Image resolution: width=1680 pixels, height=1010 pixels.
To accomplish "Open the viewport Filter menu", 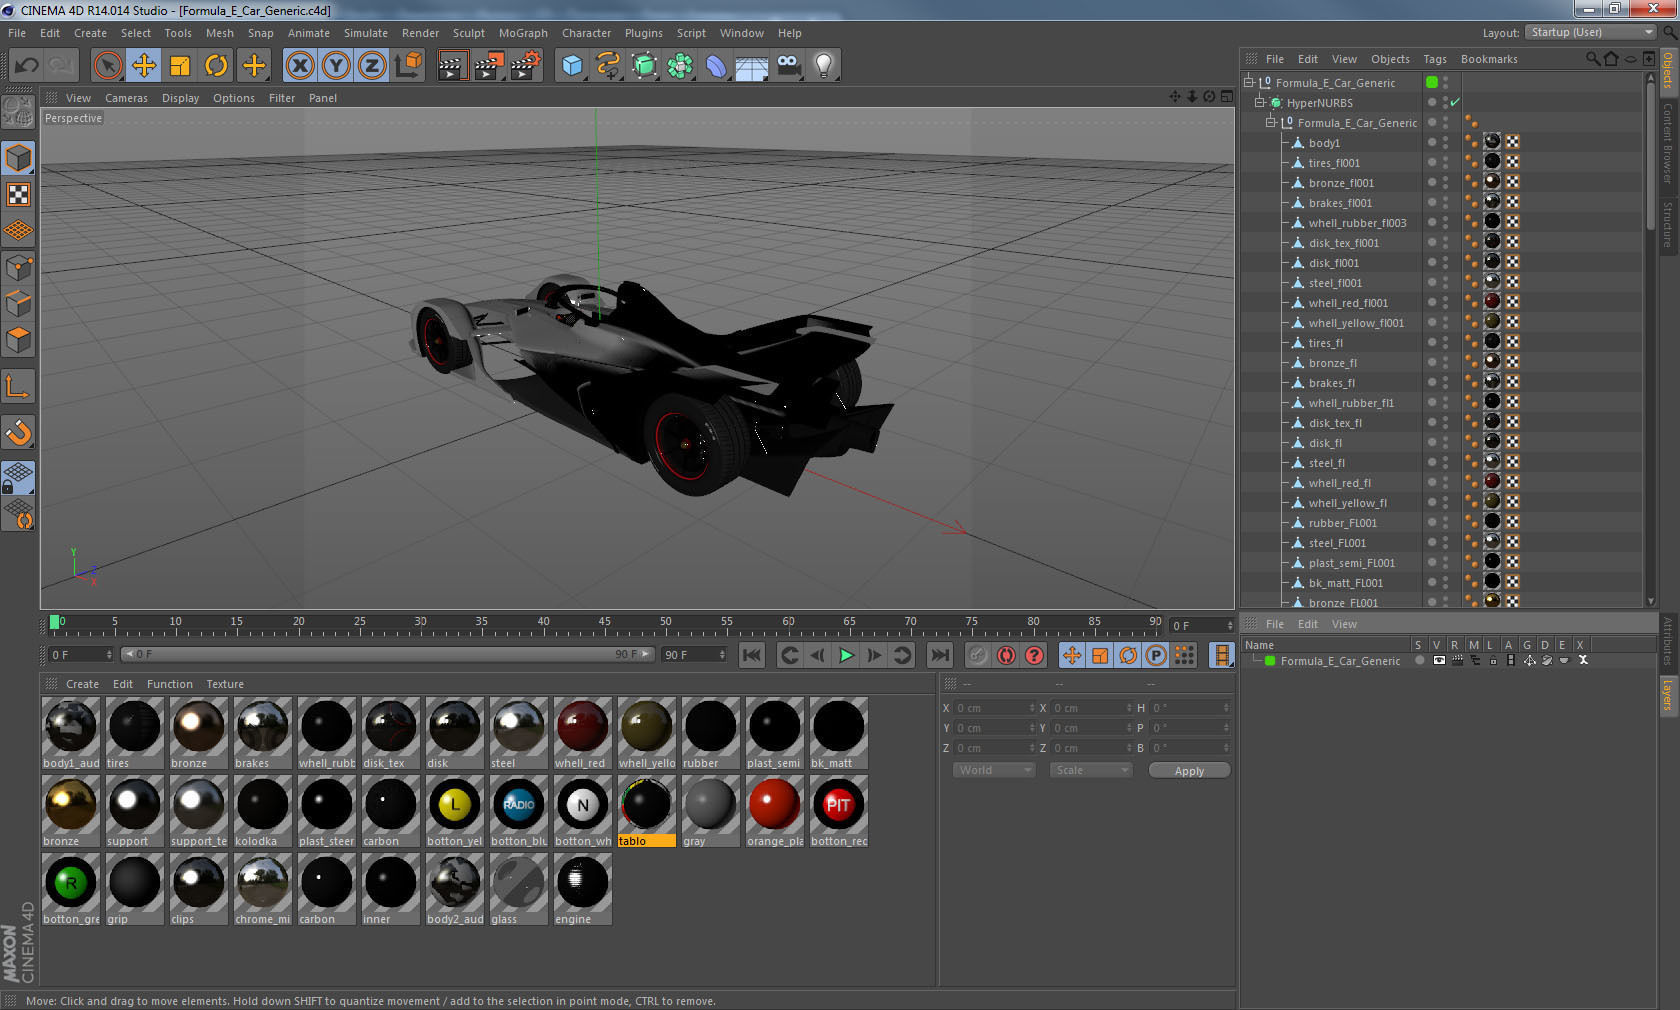I will pyautogui.click(x=282, y=98).
